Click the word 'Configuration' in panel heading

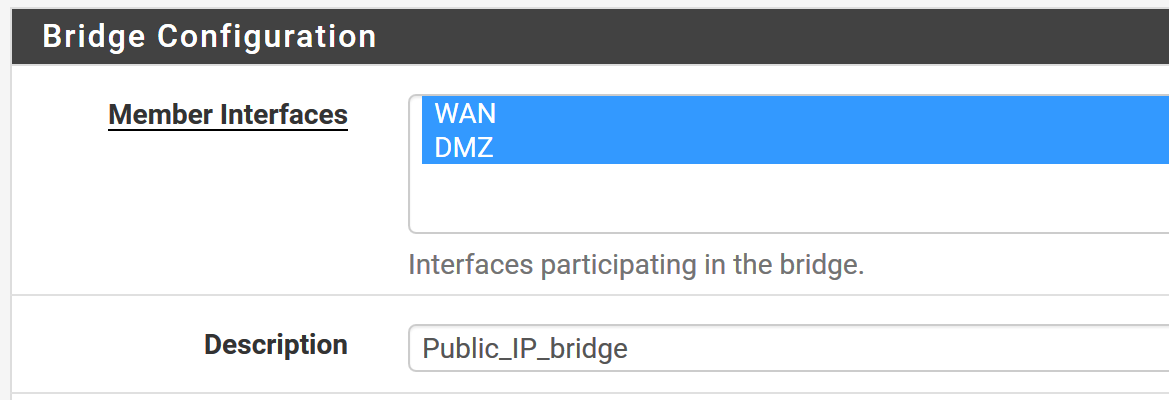point(267,36)
